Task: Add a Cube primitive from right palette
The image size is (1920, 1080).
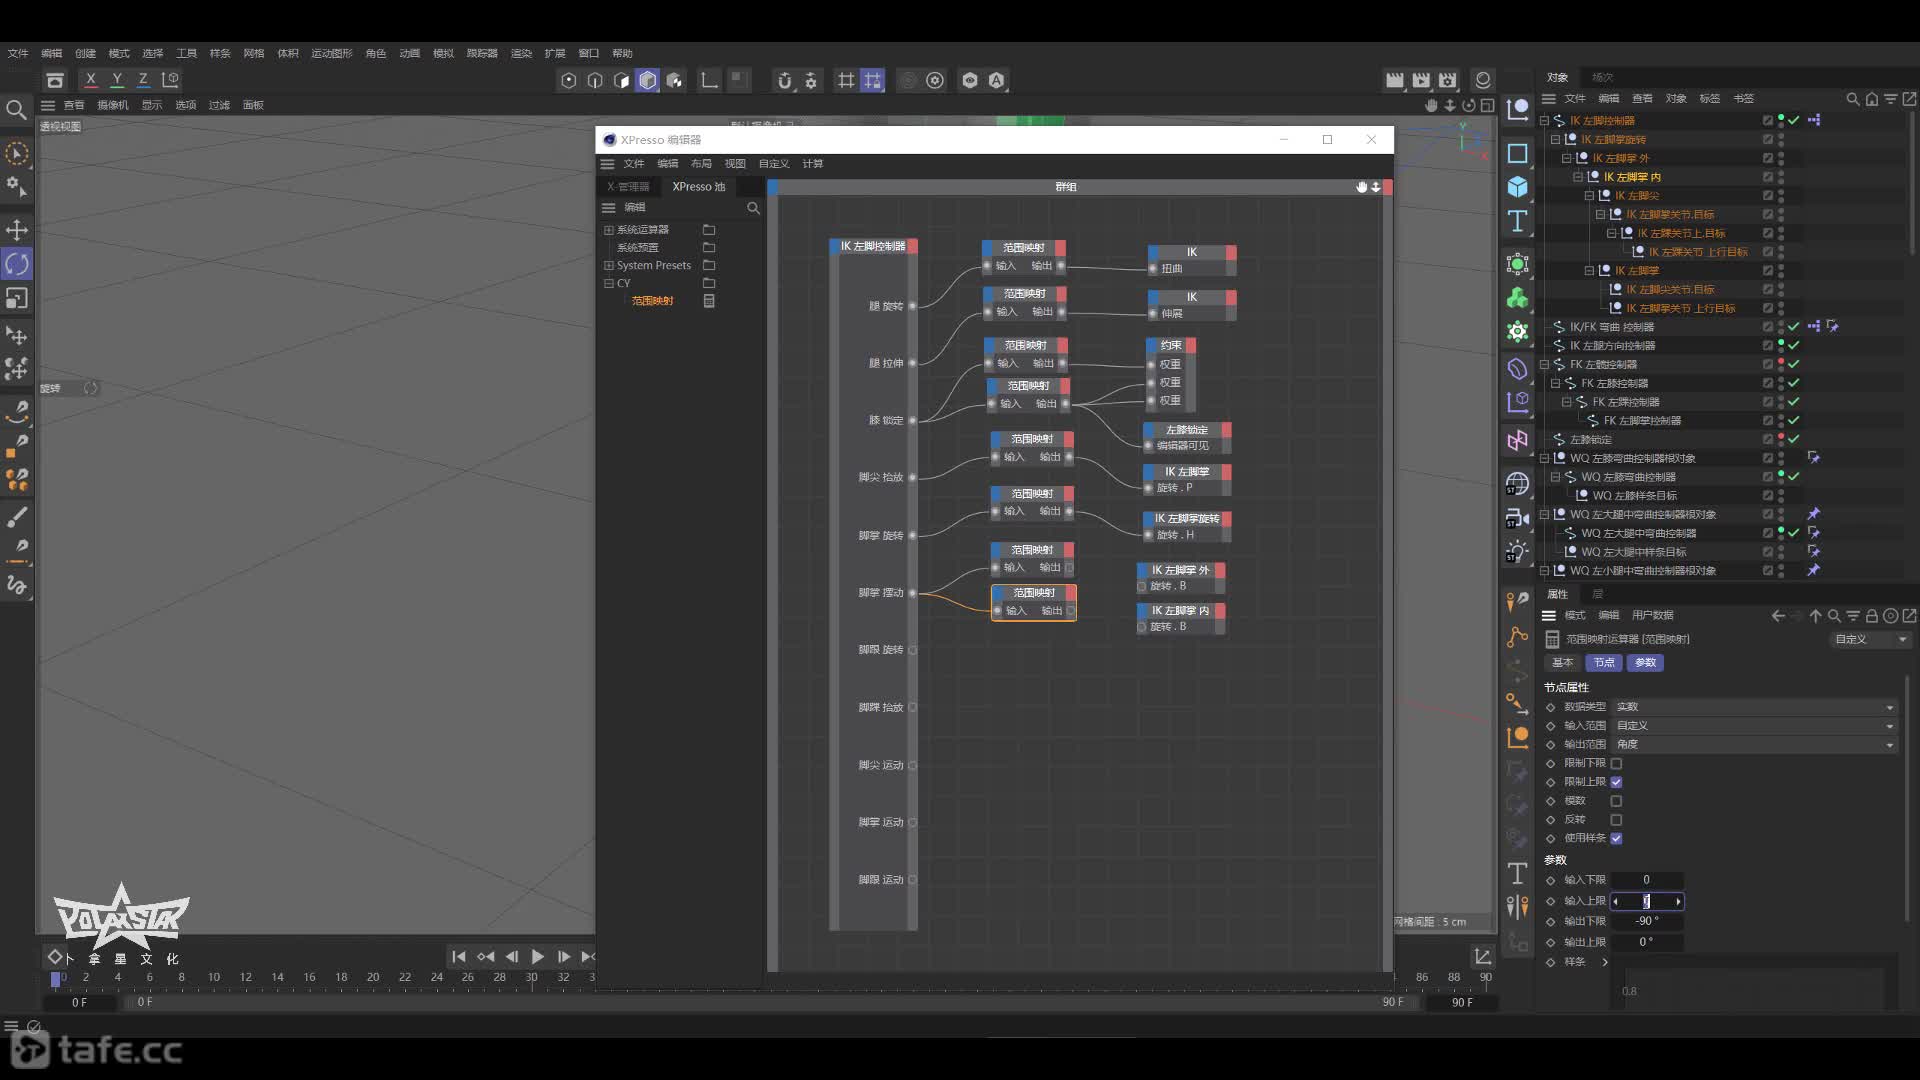Action: (1517, 187)
